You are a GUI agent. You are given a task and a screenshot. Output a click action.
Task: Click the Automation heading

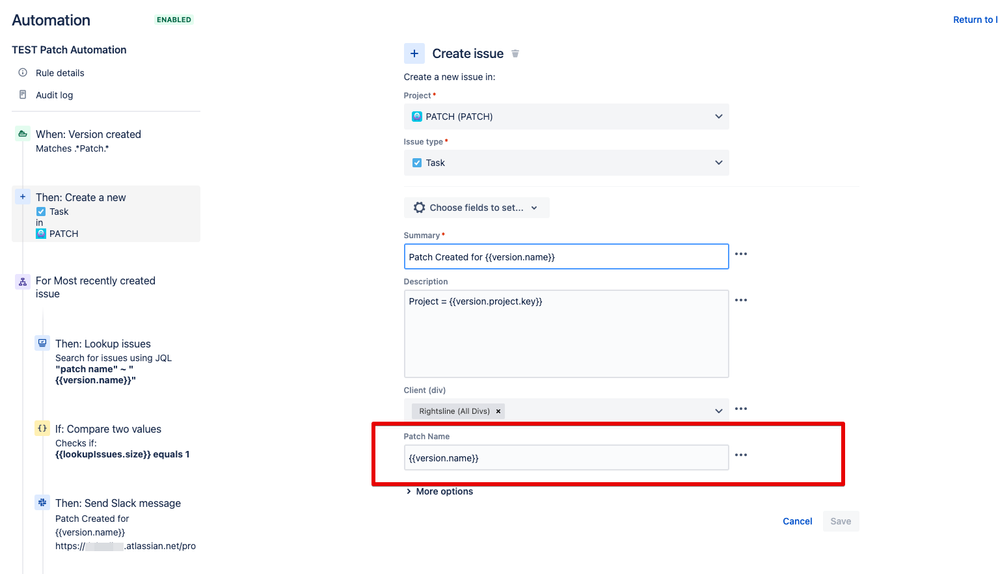pos(51,20)
